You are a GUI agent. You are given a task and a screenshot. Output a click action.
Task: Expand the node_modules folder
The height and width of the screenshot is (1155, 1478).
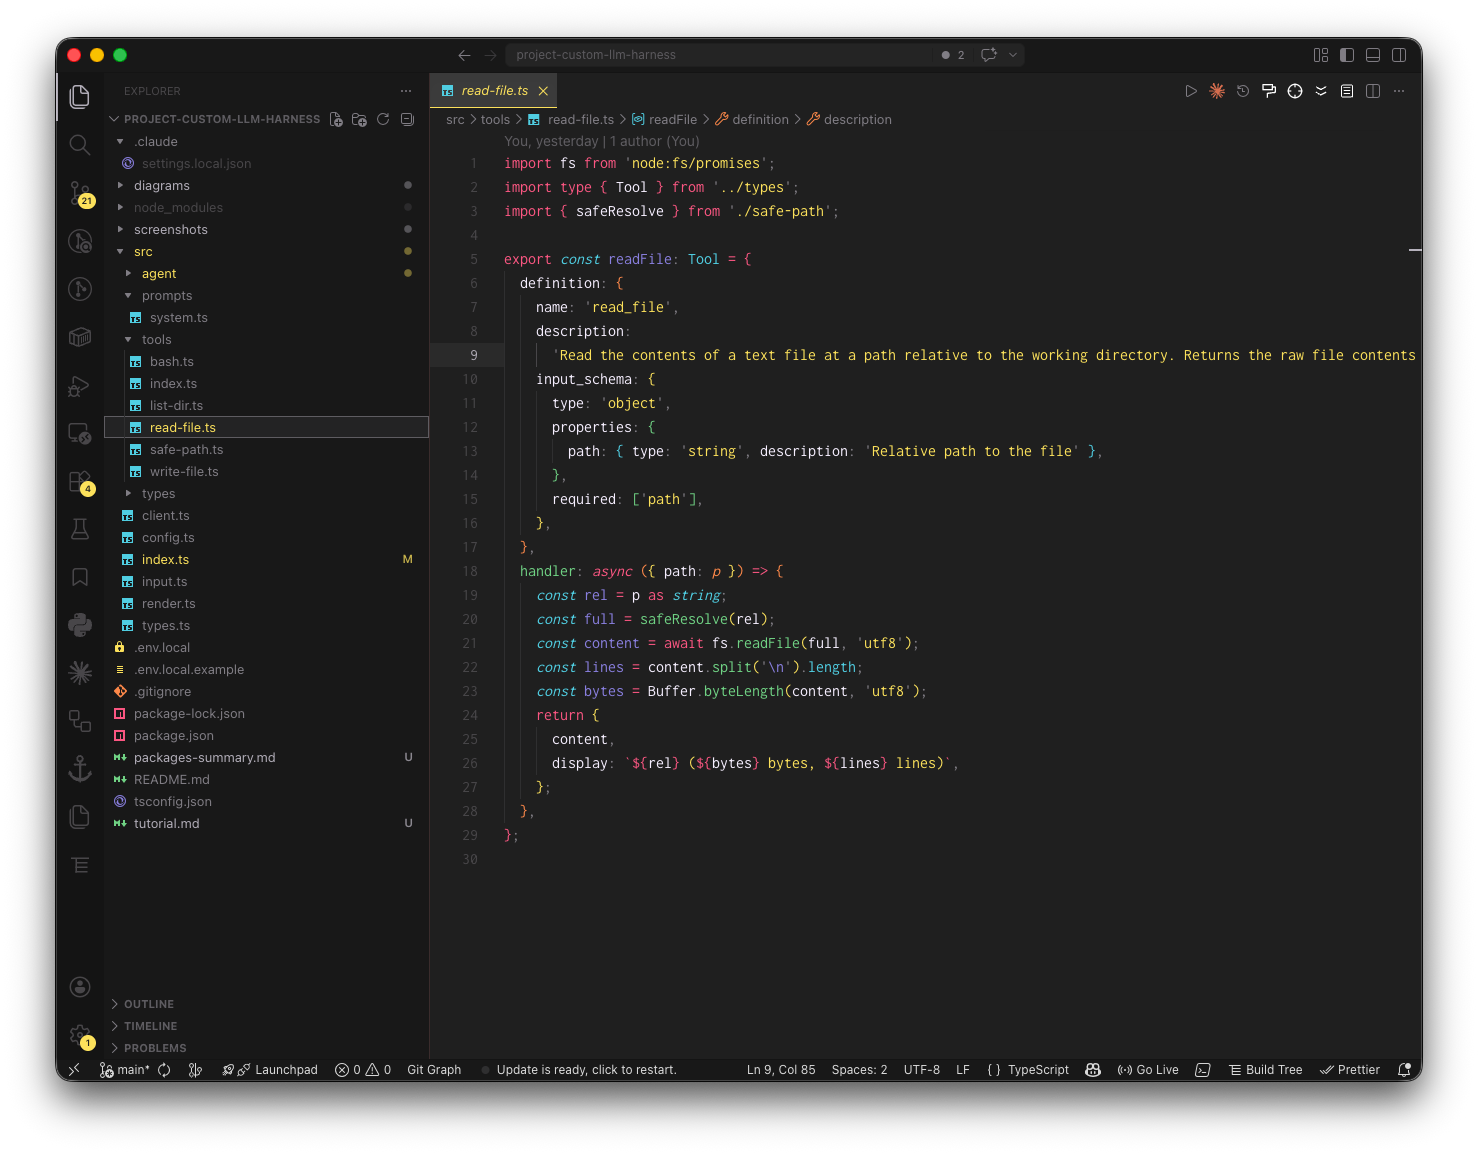pos(266,208)
